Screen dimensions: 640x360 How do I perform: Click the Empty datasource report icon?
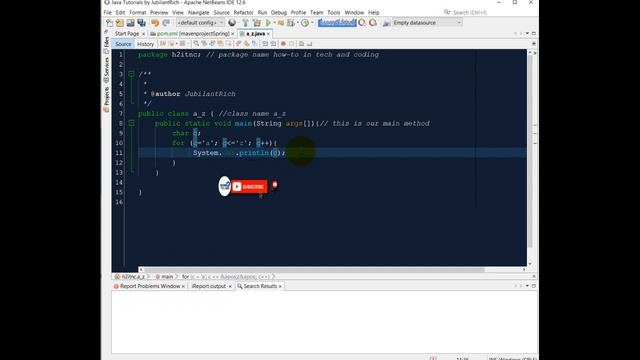(386, 23)
